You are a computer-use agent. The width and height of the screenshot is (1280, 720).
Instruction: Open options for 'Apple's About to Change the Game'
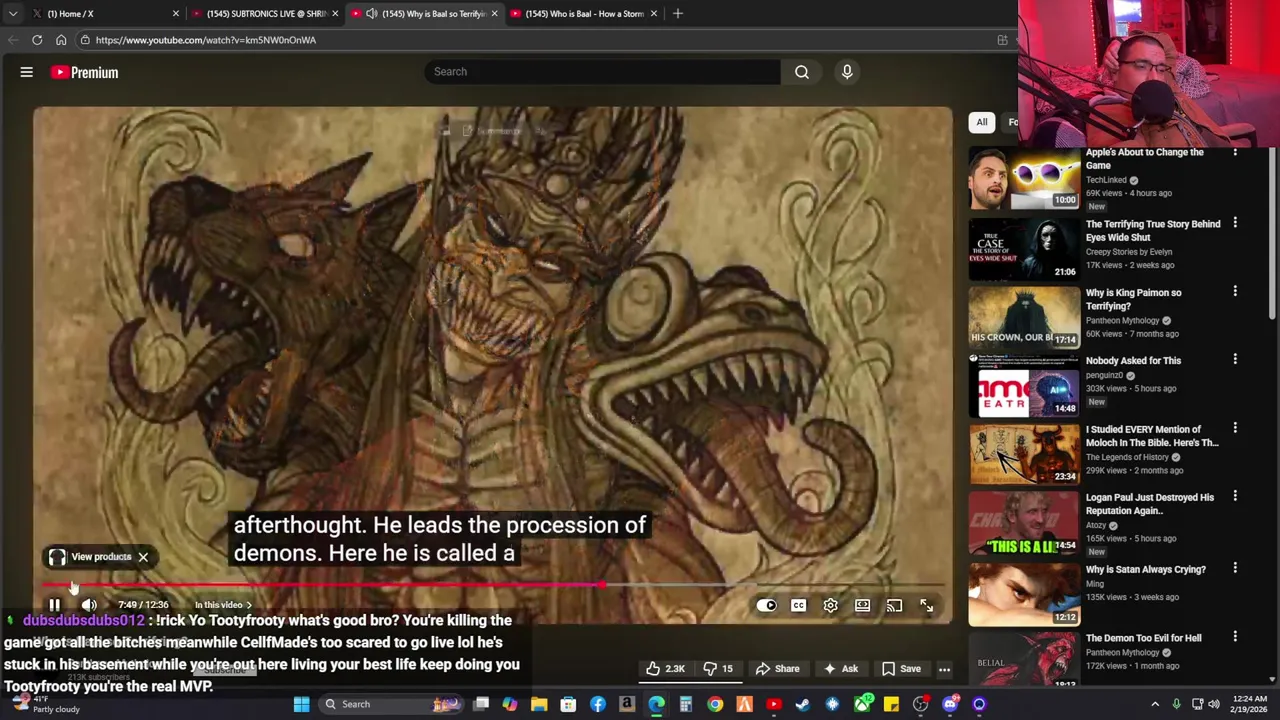pyautogui.click(x=1235, y=153)
